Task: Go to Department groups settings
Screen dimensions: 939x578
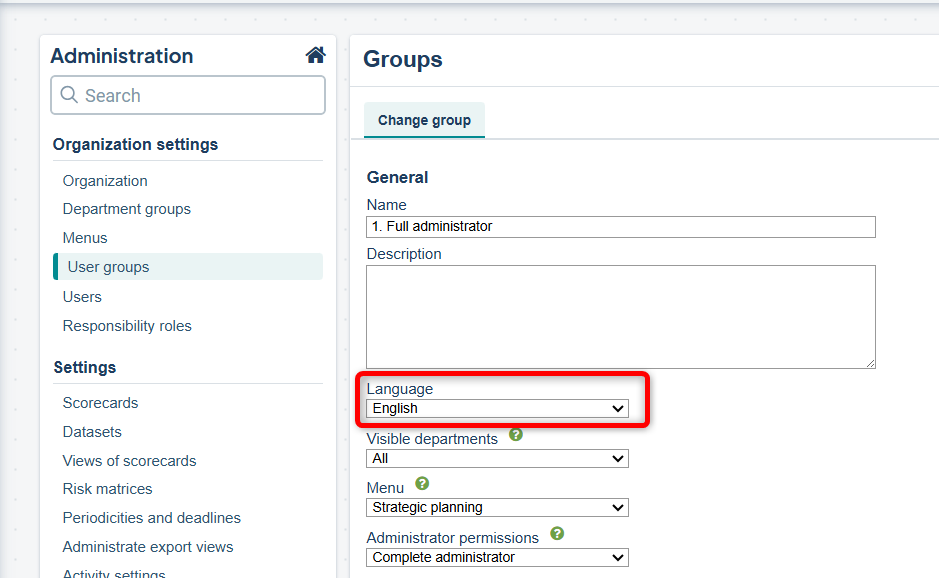Action: point(126,209)
